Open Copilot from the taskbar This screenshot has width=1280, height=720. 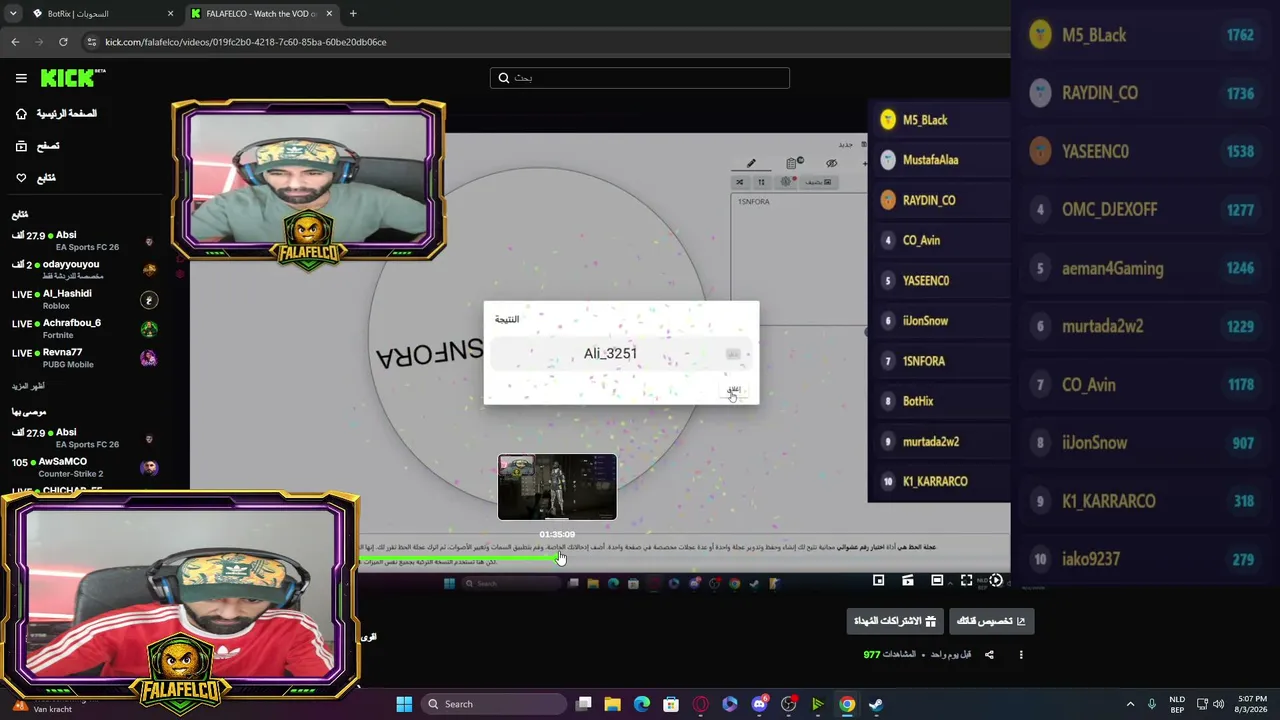tap(729, 704)
